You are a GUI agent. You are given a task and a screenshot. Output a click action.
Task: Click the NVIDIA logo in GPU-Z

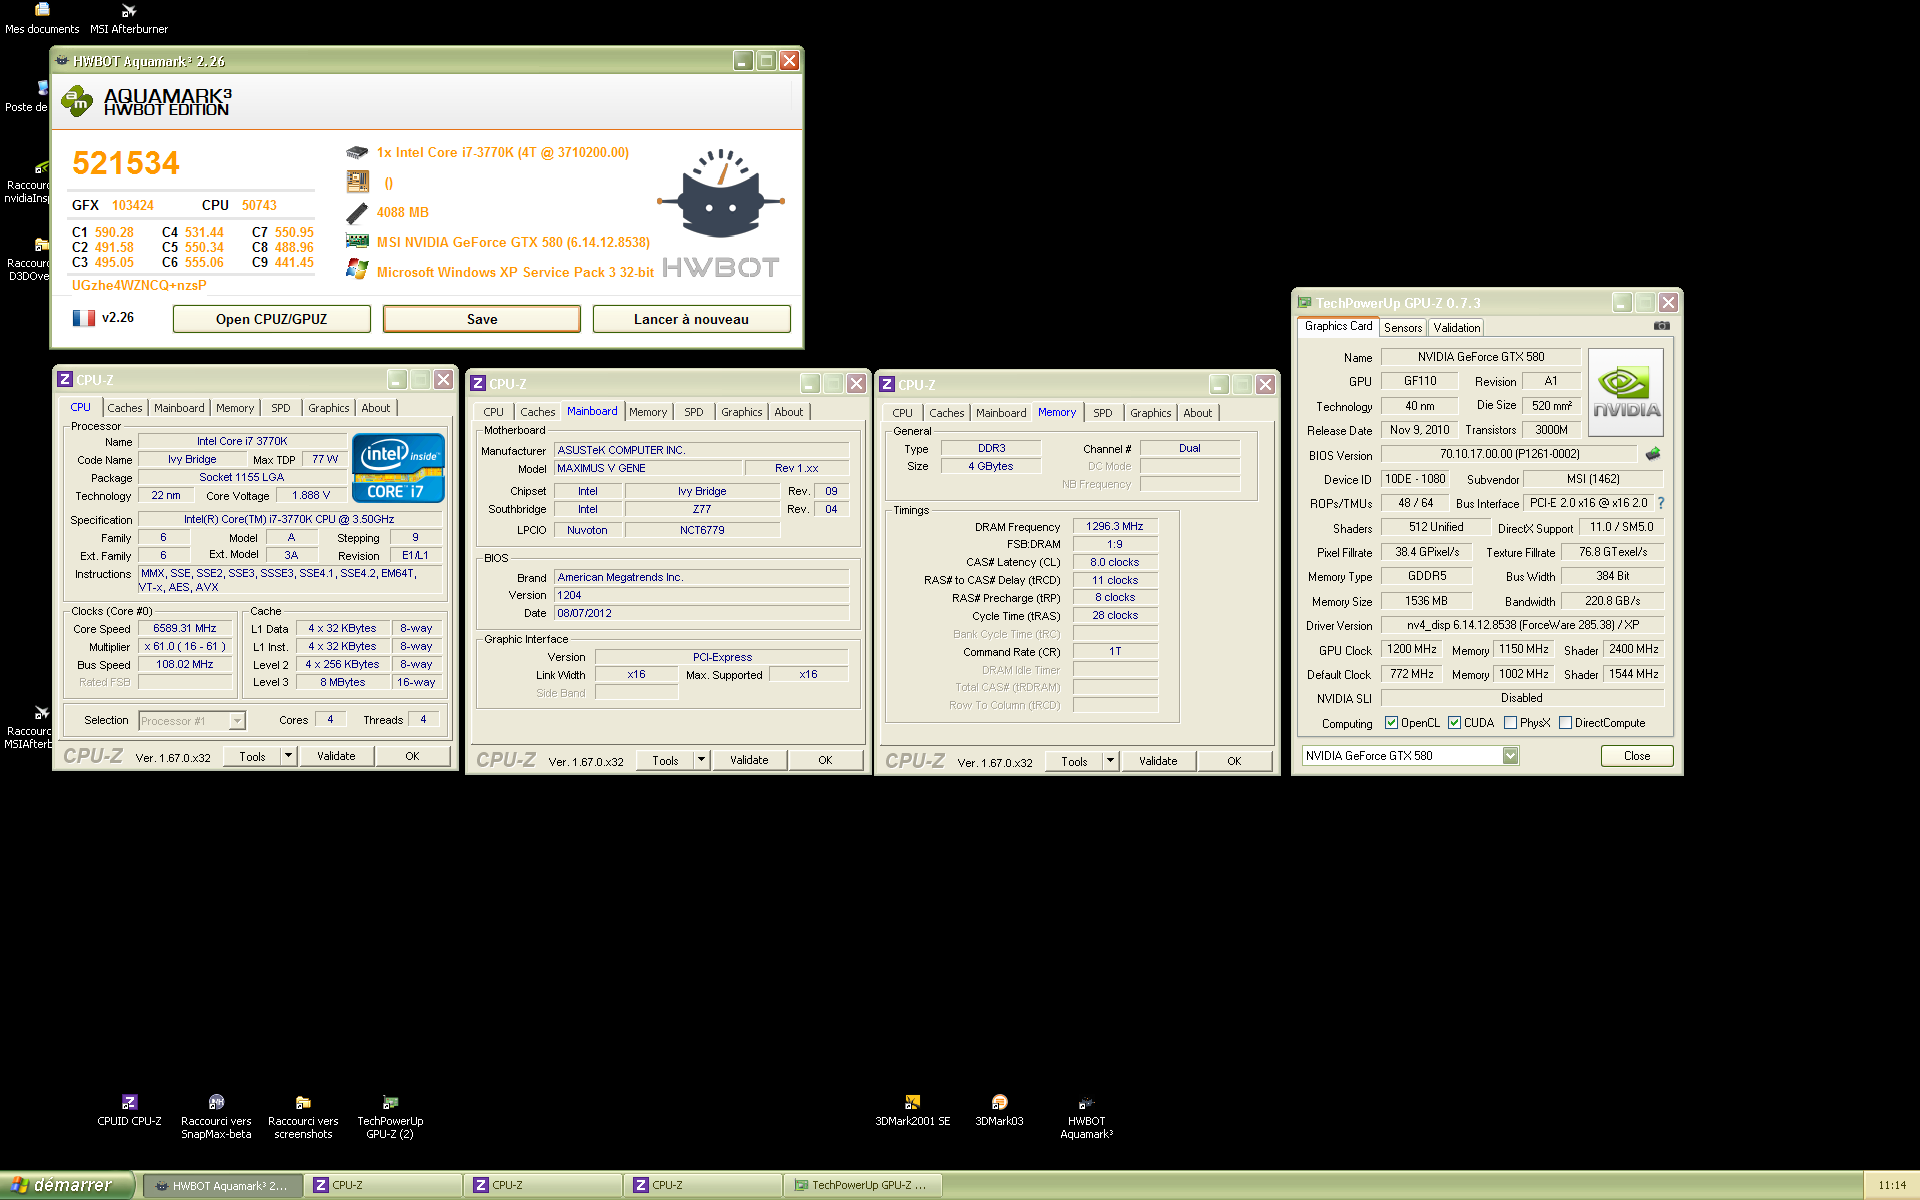coord(1626,392)
